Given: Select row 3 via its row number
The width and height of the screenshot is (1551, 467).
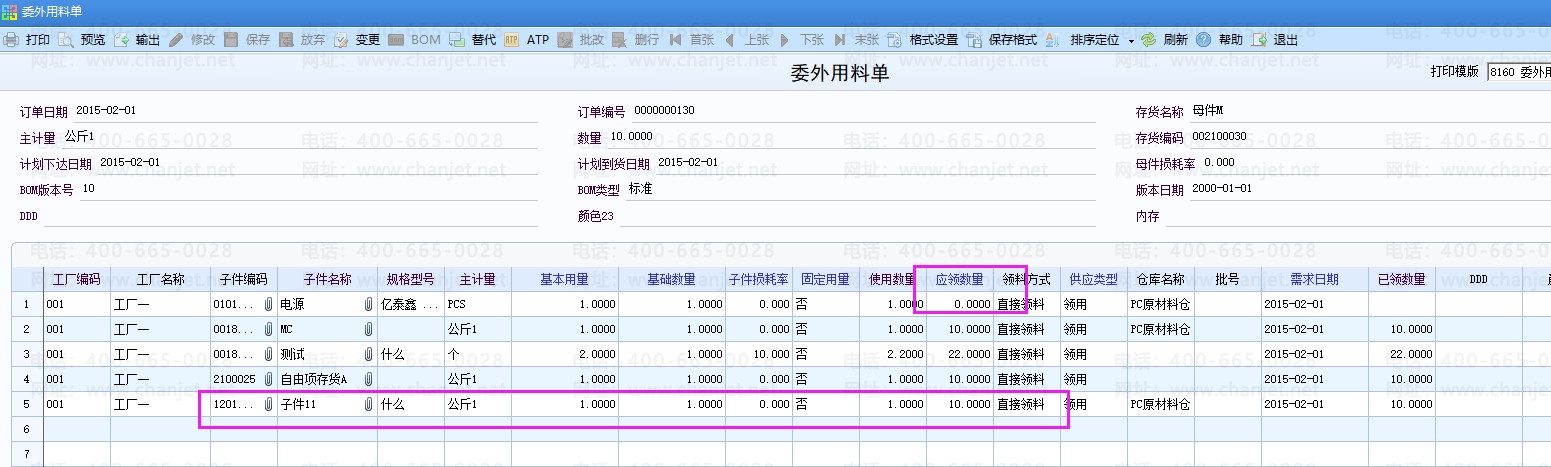Looking at the screenshot, I should click(x=26, y=354).
